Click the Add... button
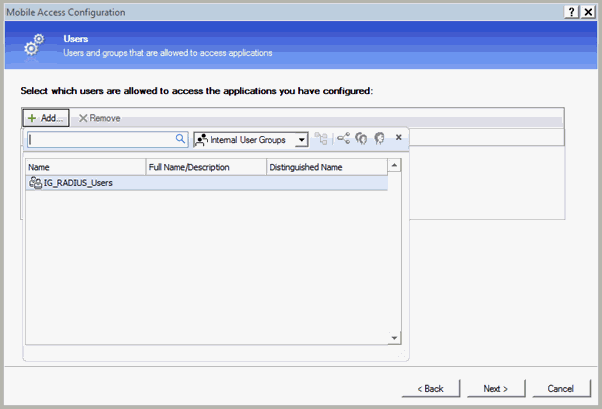 coord(46,118)
